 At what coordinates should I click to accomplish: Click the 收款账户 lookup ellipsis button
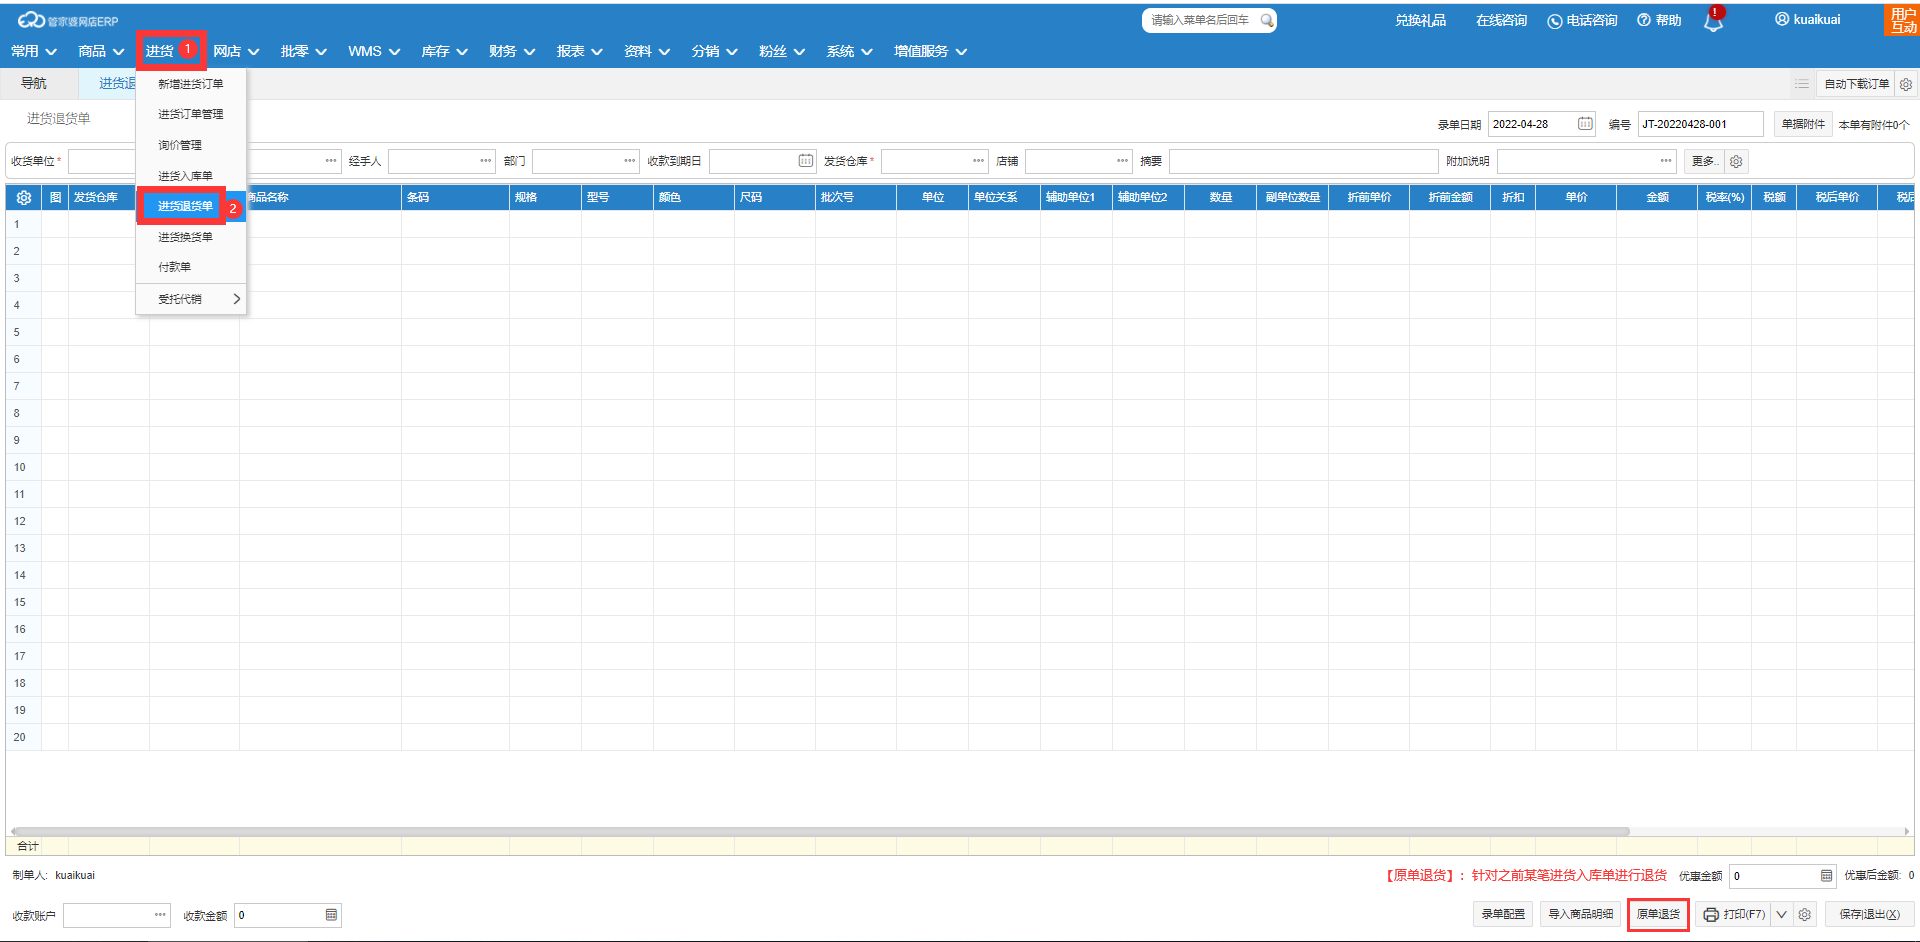[x=160, y=915]
